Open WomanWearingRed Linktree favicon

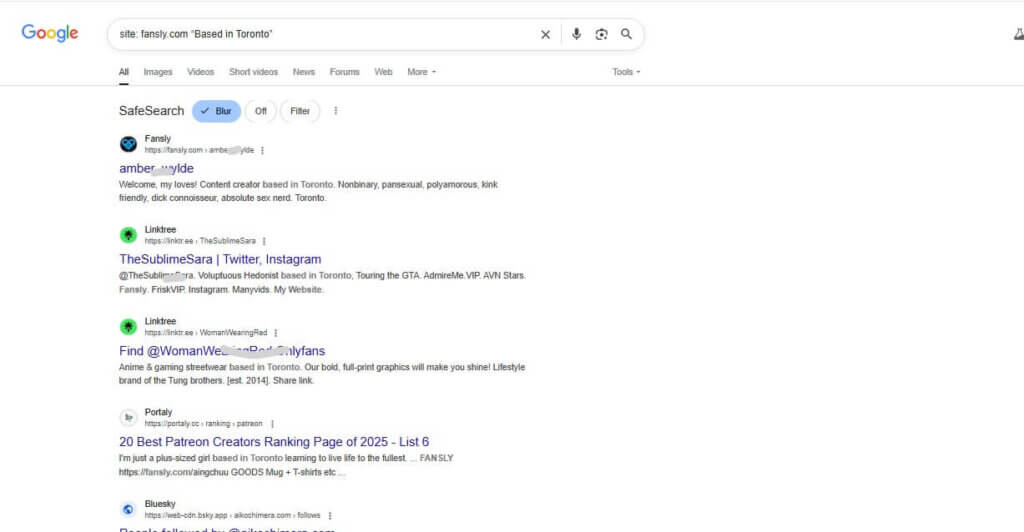[128, 326]
